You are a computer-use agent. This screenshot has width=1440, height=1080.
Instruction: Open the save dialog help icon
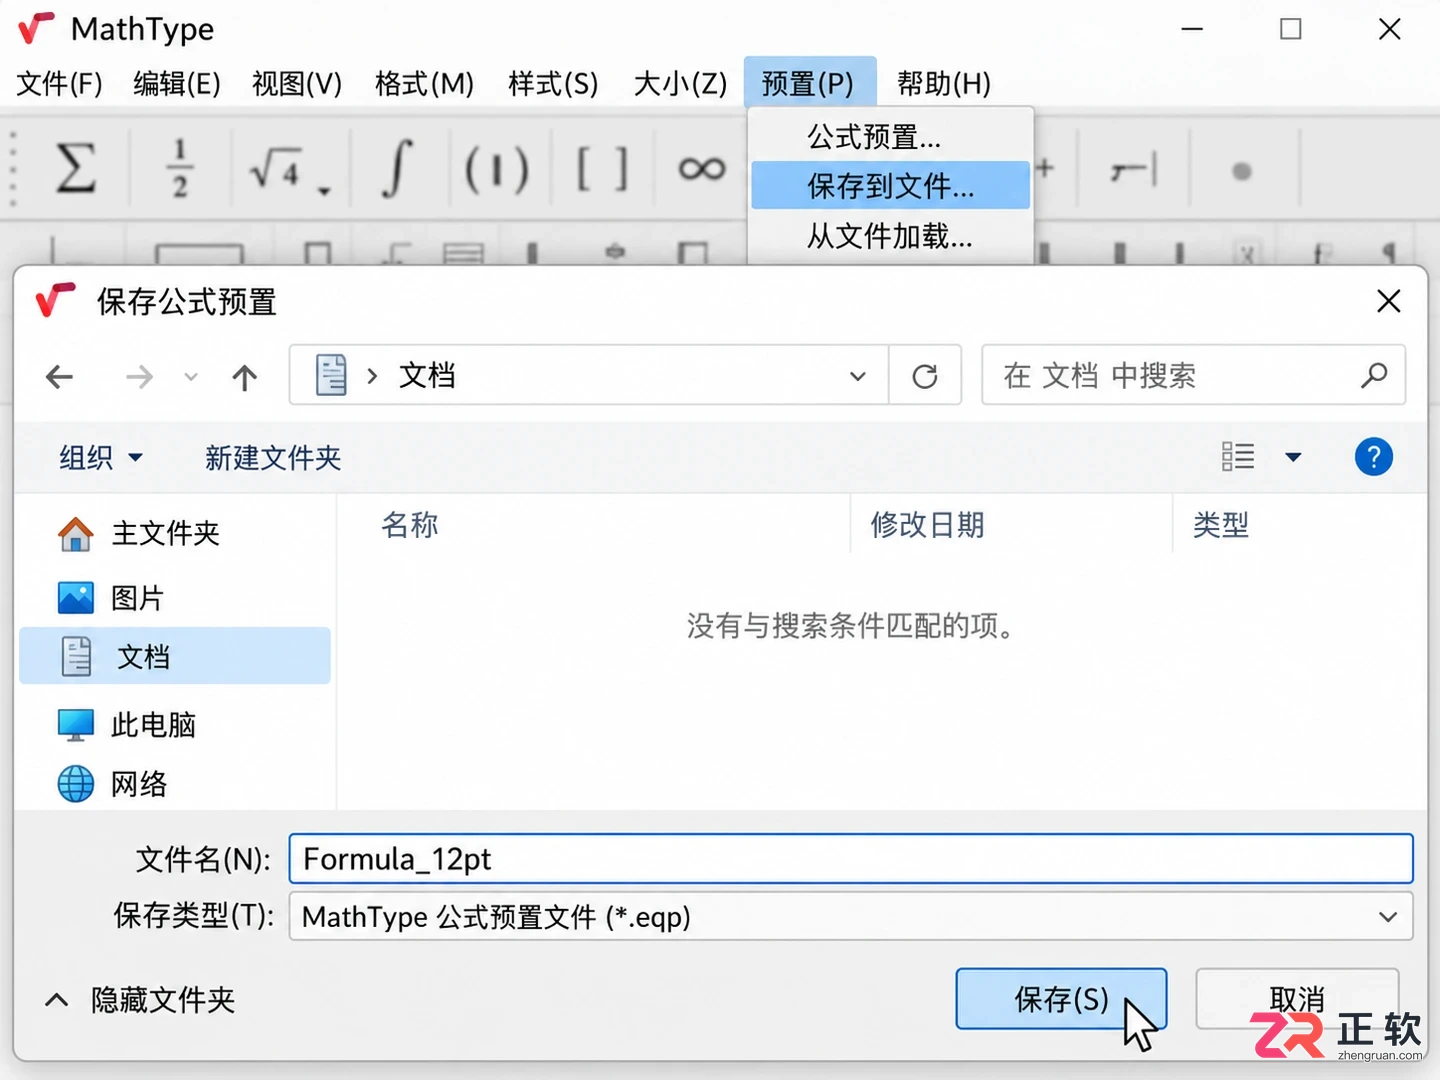[x=1374, y=457]
